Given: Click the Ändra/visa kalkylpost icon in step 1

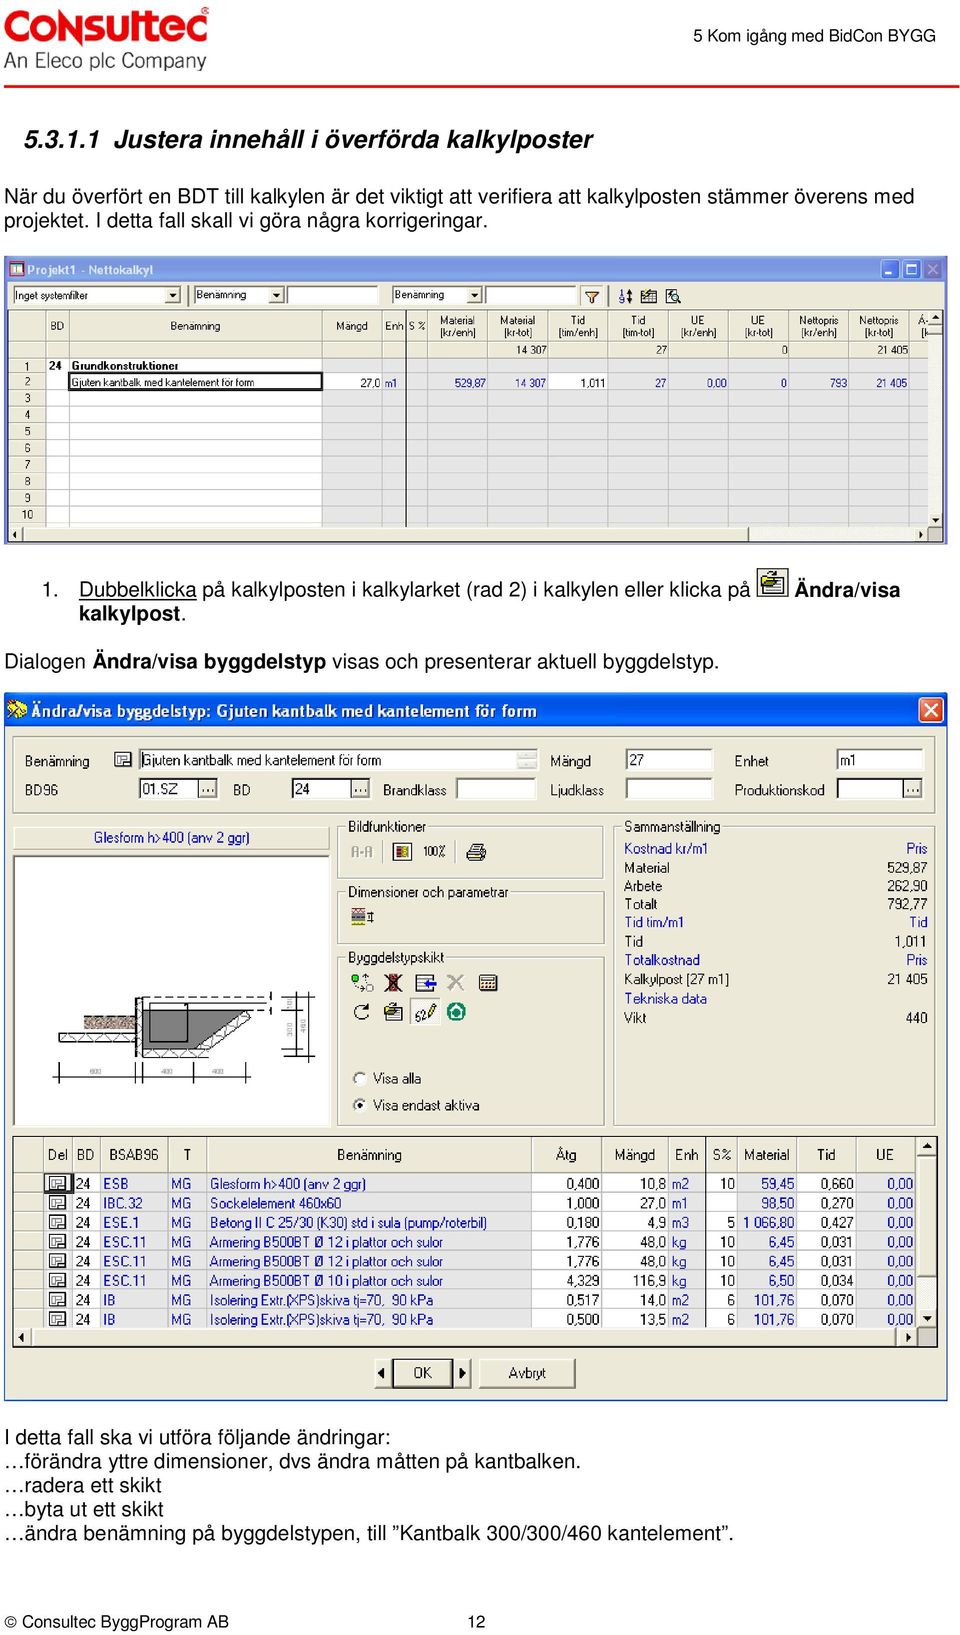Looking at the screenshot, I should point(772,582).
